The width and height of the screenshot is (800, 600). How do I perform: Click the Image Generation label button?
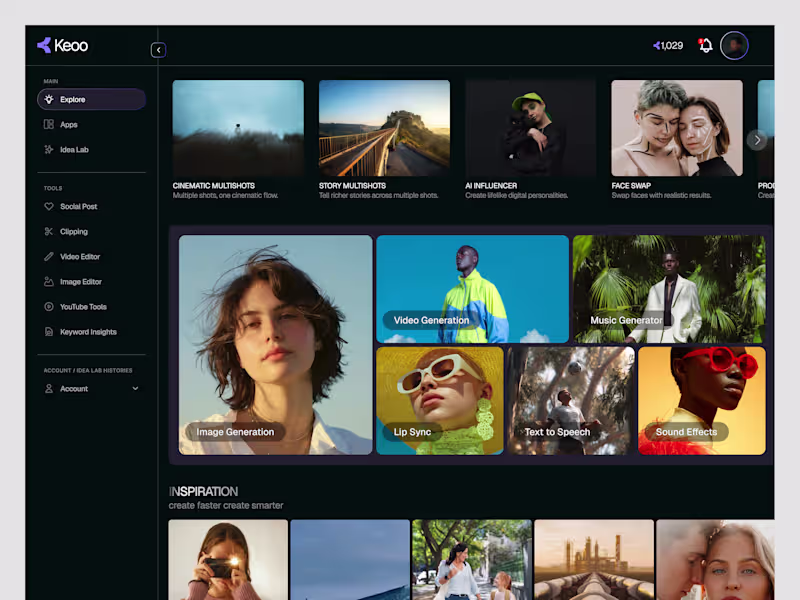(235, 432)
